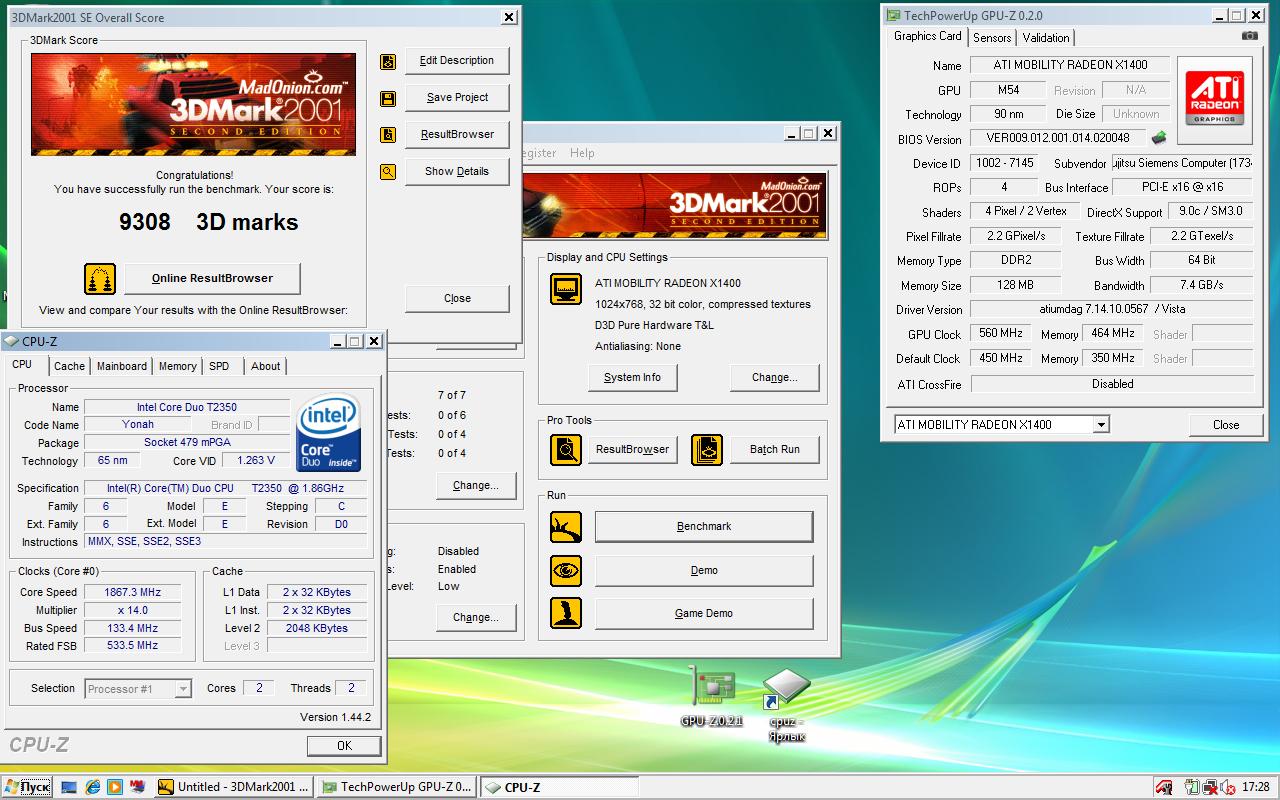Click the Driver Version field in GPU-Z
This screenshot has width=1280, height=800.
tap(1112, 310)
